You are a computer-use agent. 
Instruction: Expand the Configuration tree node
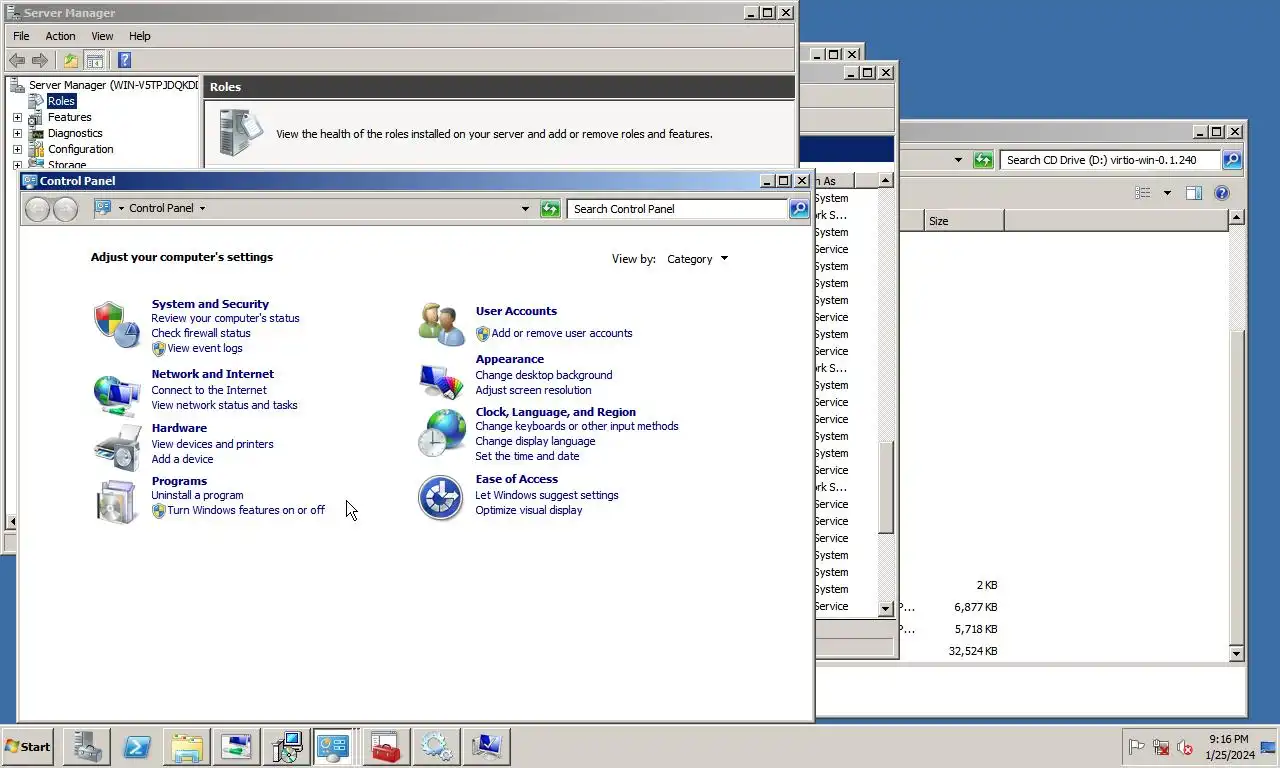click(x=17, y=149)
